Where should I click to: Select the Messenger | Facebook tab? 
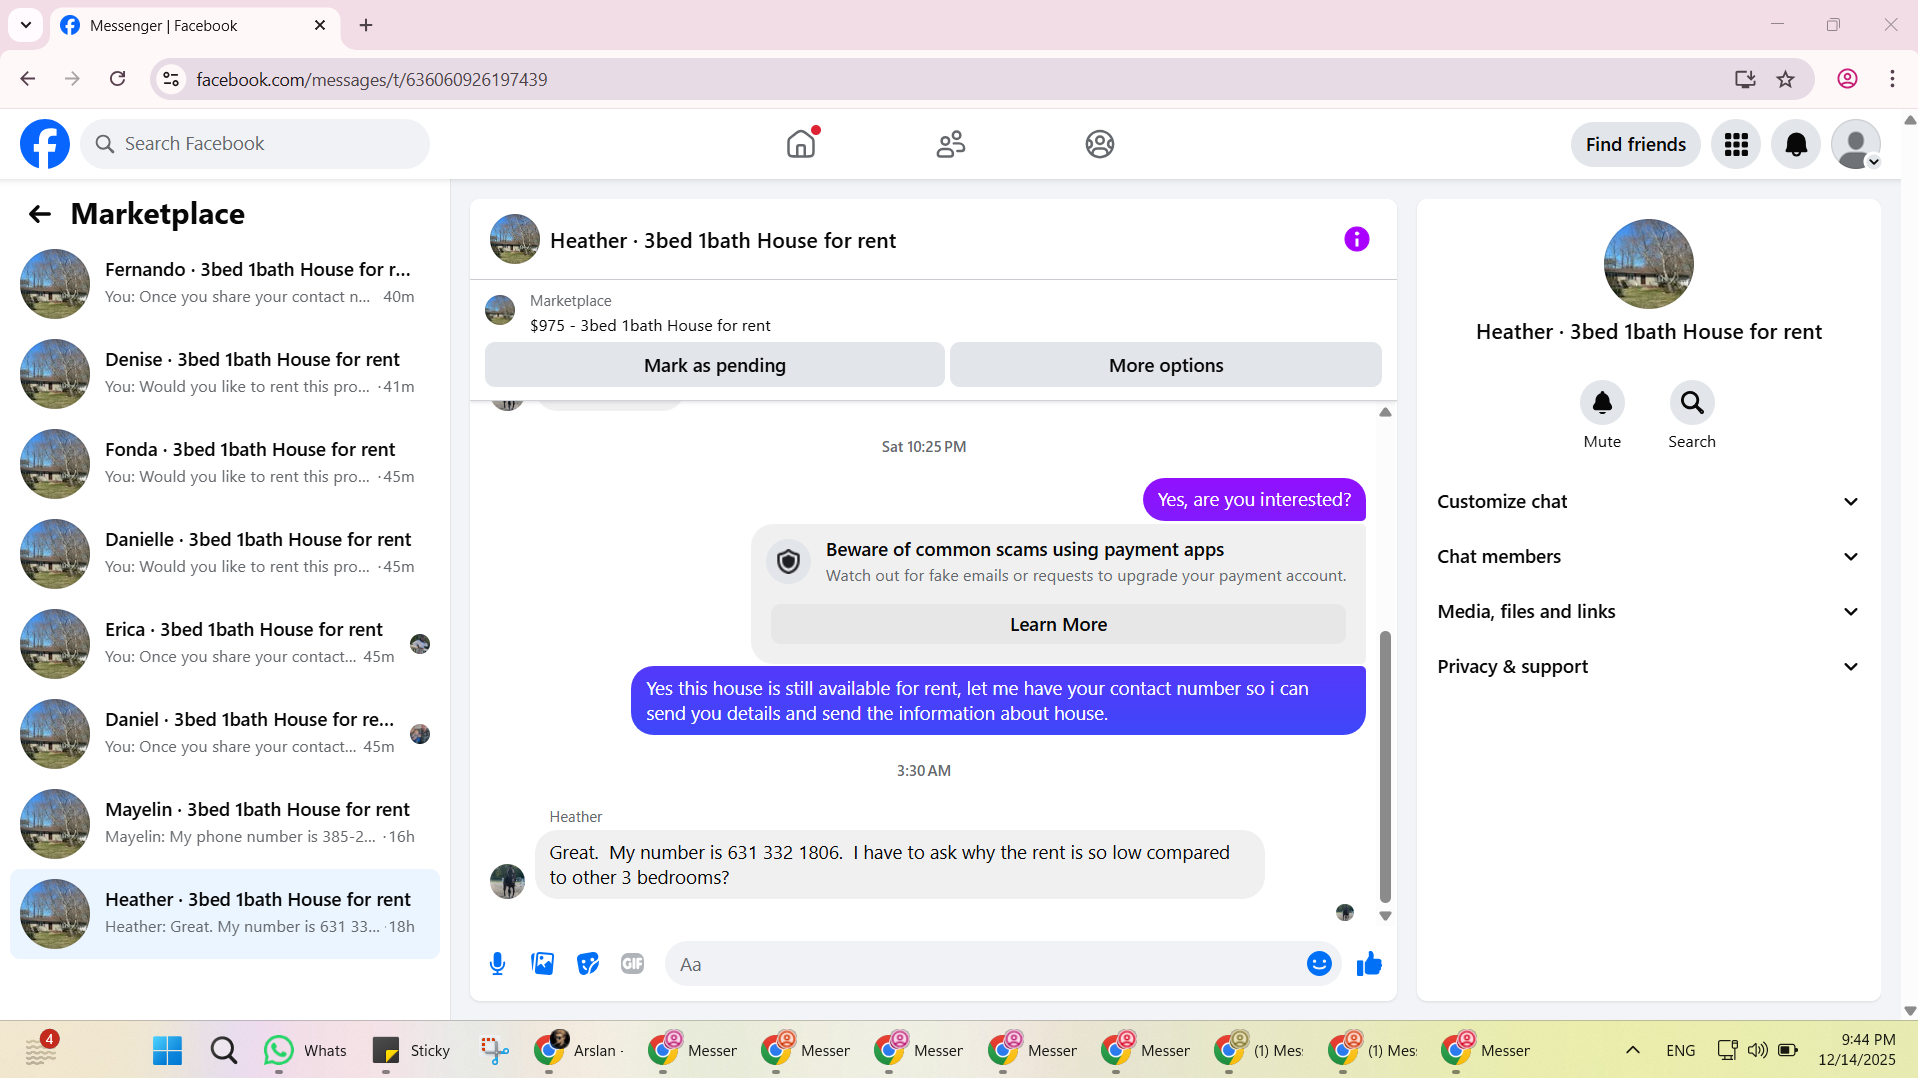tap(193, 25)
